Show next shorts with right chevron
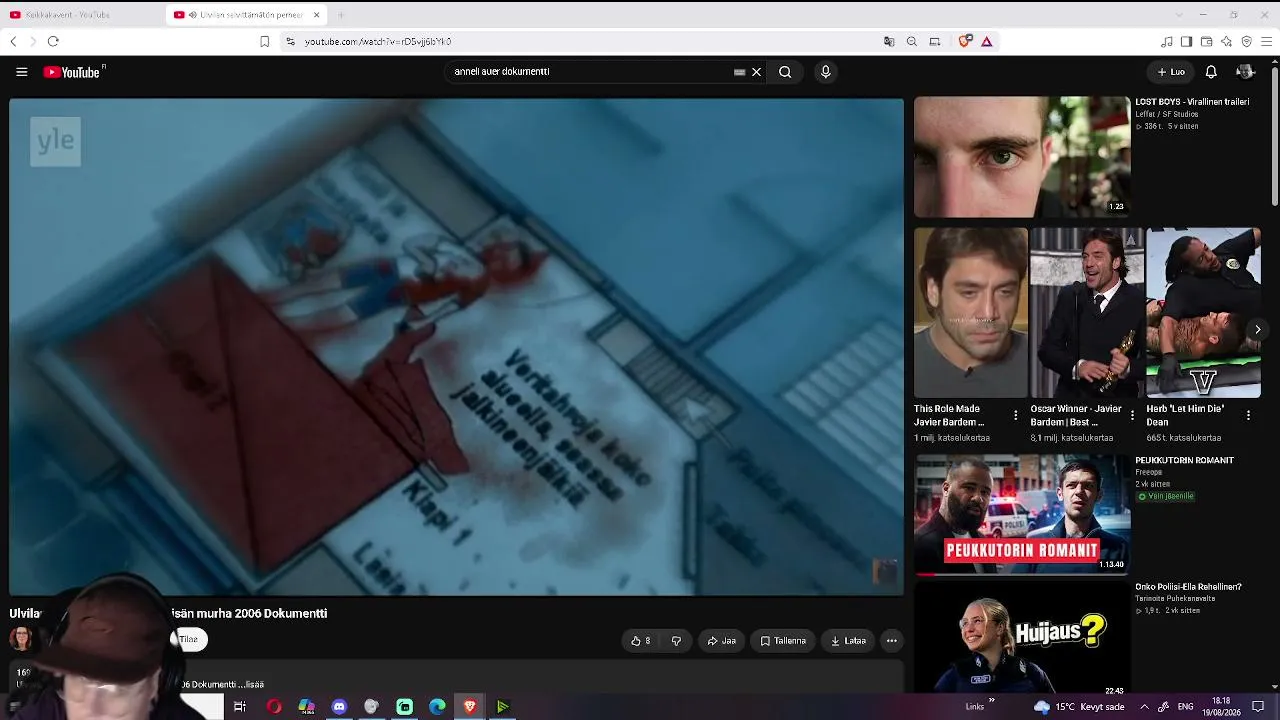This screenshot has width=1280, height=720. [1257, 330]
